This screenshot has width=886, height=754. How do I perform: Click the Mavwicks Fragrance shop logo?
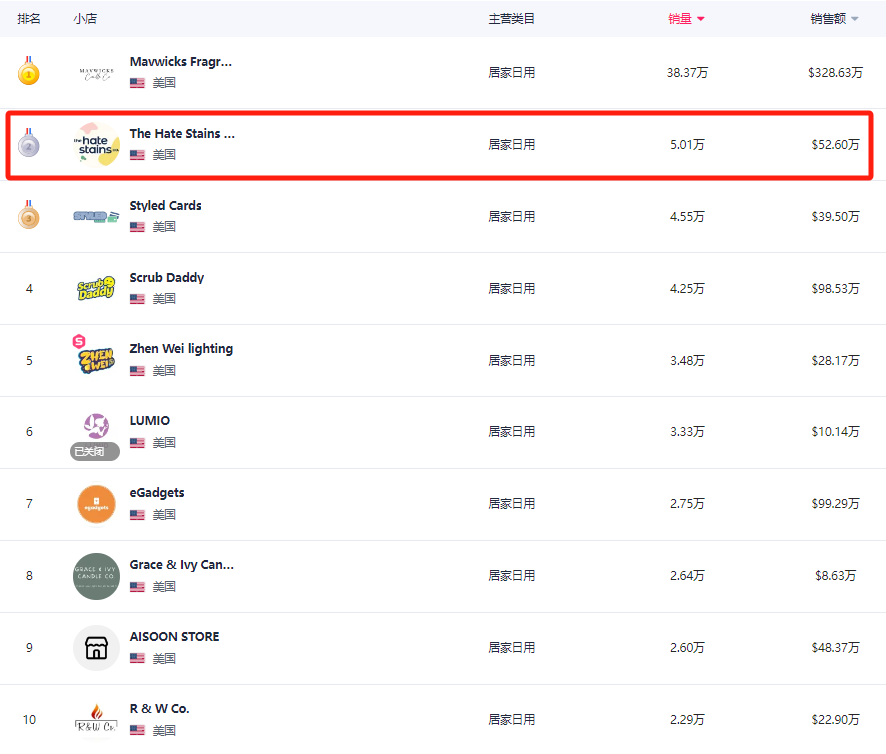click(96, 73)
